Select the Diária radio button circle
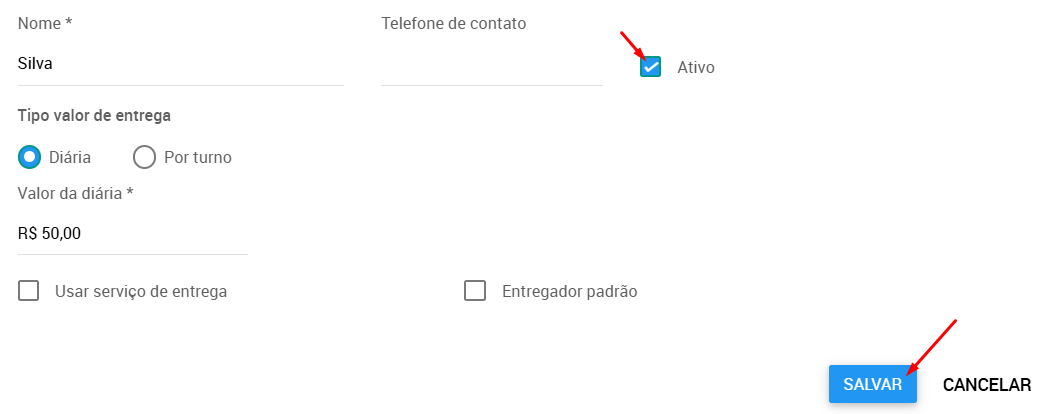The width and height of the screenshot is (1042, 414). [x=29, y=157]
